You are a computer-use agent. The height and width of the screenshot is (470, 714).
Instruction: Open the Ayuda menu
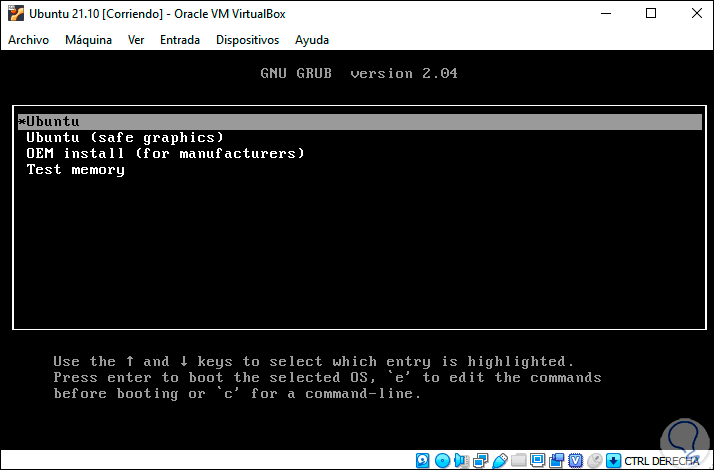pyautogui.click(x=312, y=40)
